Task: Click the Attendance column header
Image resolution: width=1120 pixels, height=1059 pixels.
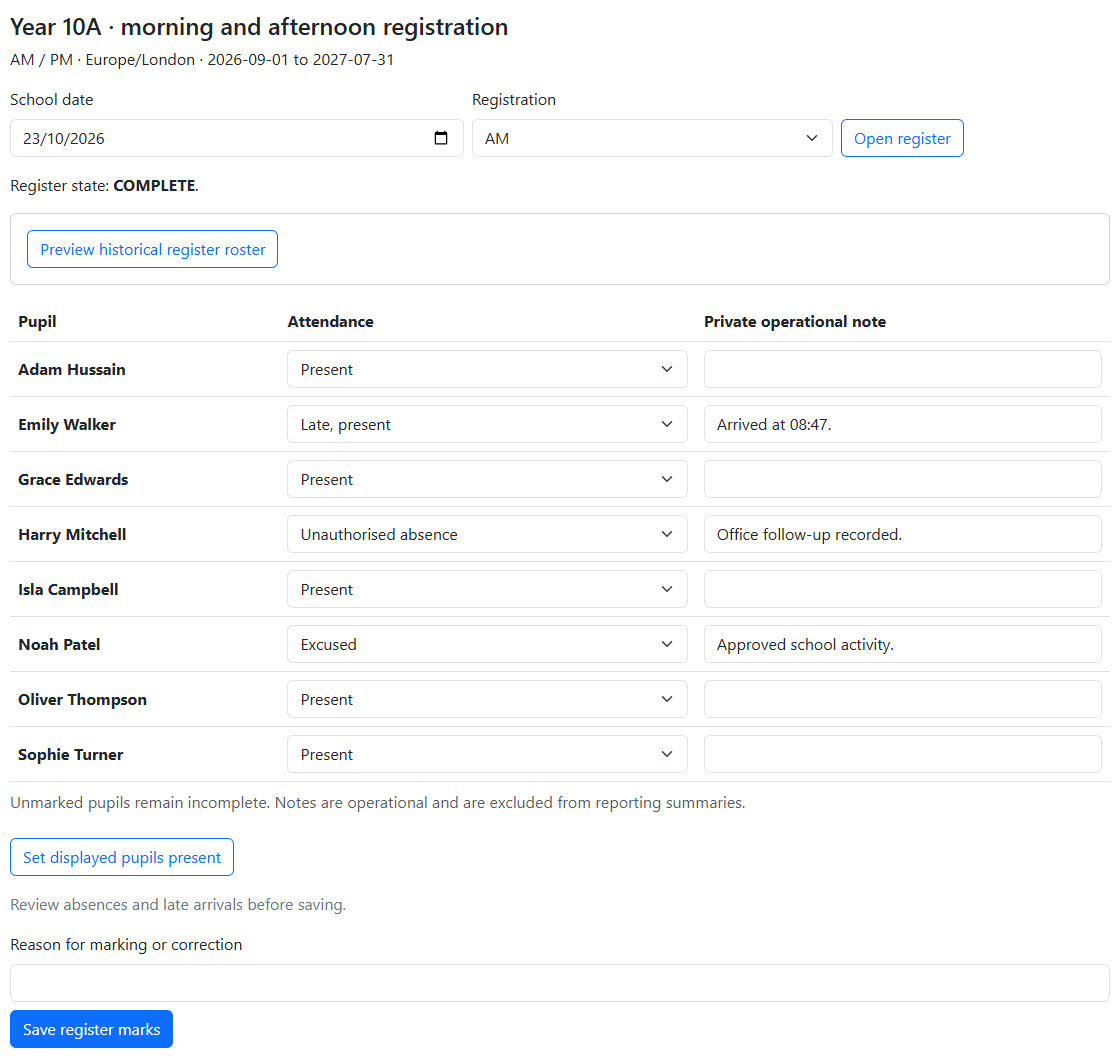Action: [x=330, y=321]
